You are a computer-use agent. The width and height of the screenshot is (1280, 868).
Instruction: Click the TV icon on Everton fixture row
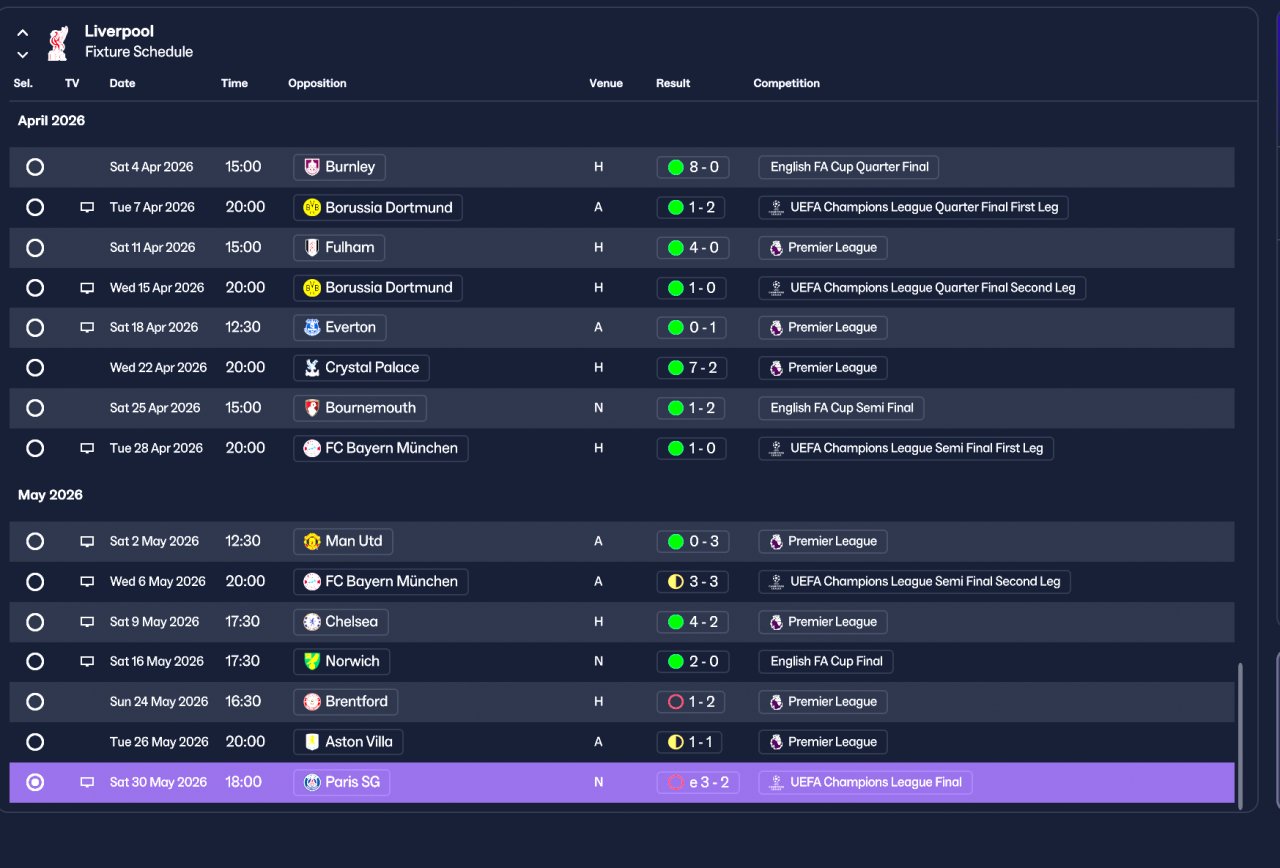coord(87,327)
